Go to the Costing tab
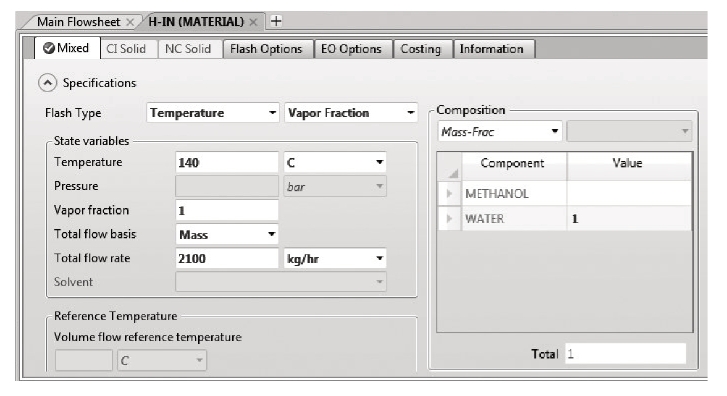 (421, 49)
